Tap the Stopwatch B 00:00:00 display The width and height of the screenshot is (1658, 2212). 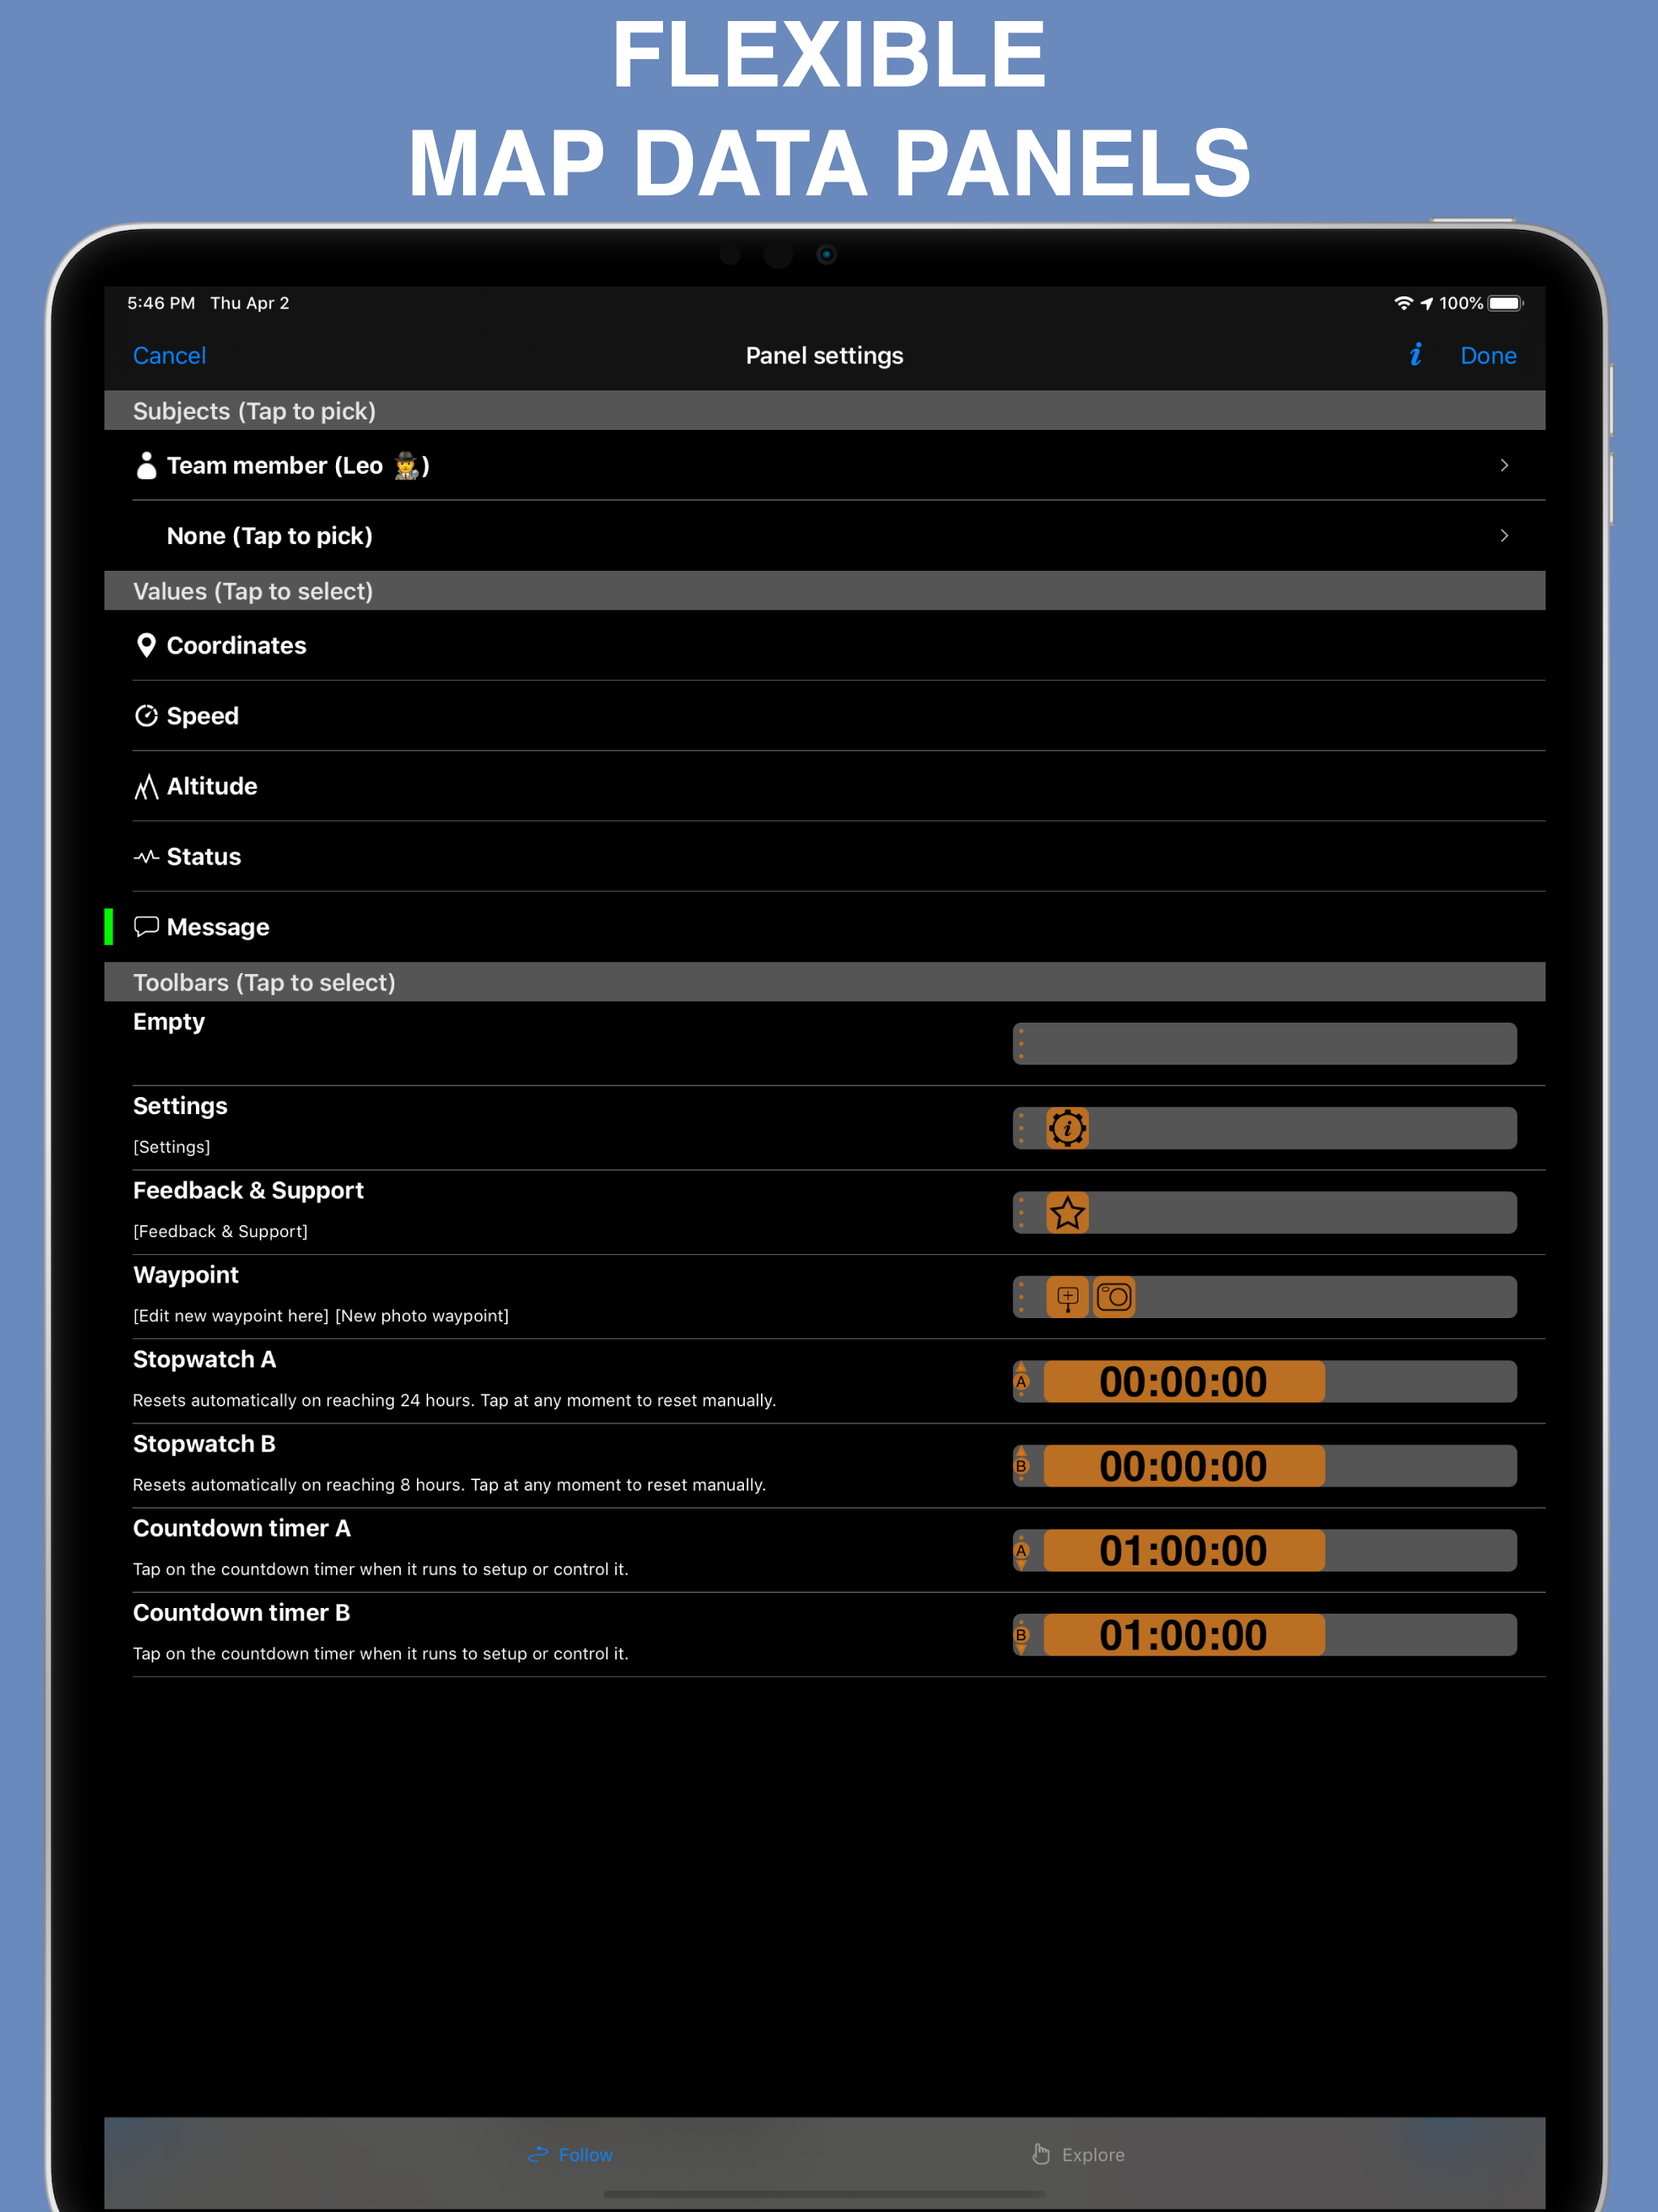[x=1184, y=1467]
